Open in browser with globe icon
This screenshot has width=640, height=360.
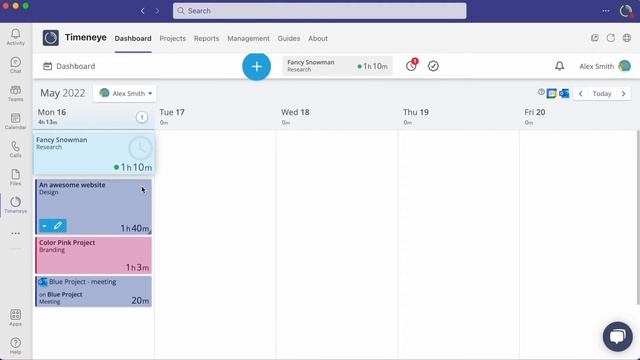coord(627,38)
